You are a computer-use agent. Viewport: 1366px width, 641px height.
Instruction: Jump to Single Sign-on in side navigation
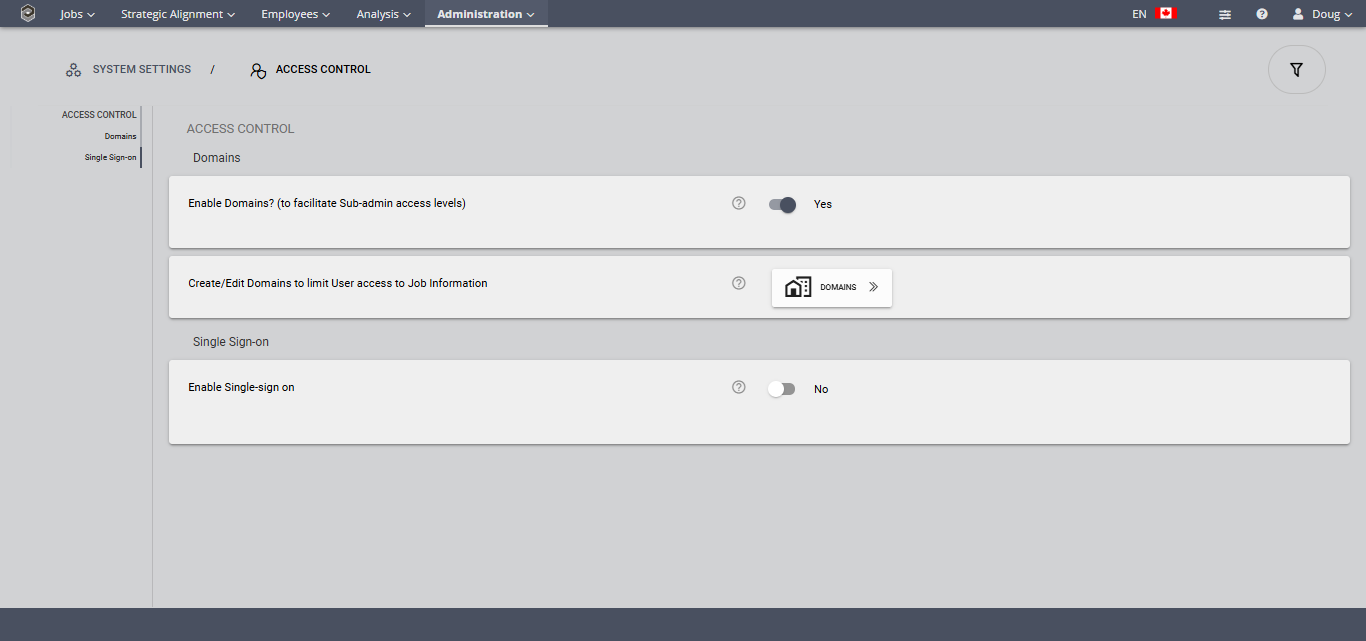(x=110, y=157)
